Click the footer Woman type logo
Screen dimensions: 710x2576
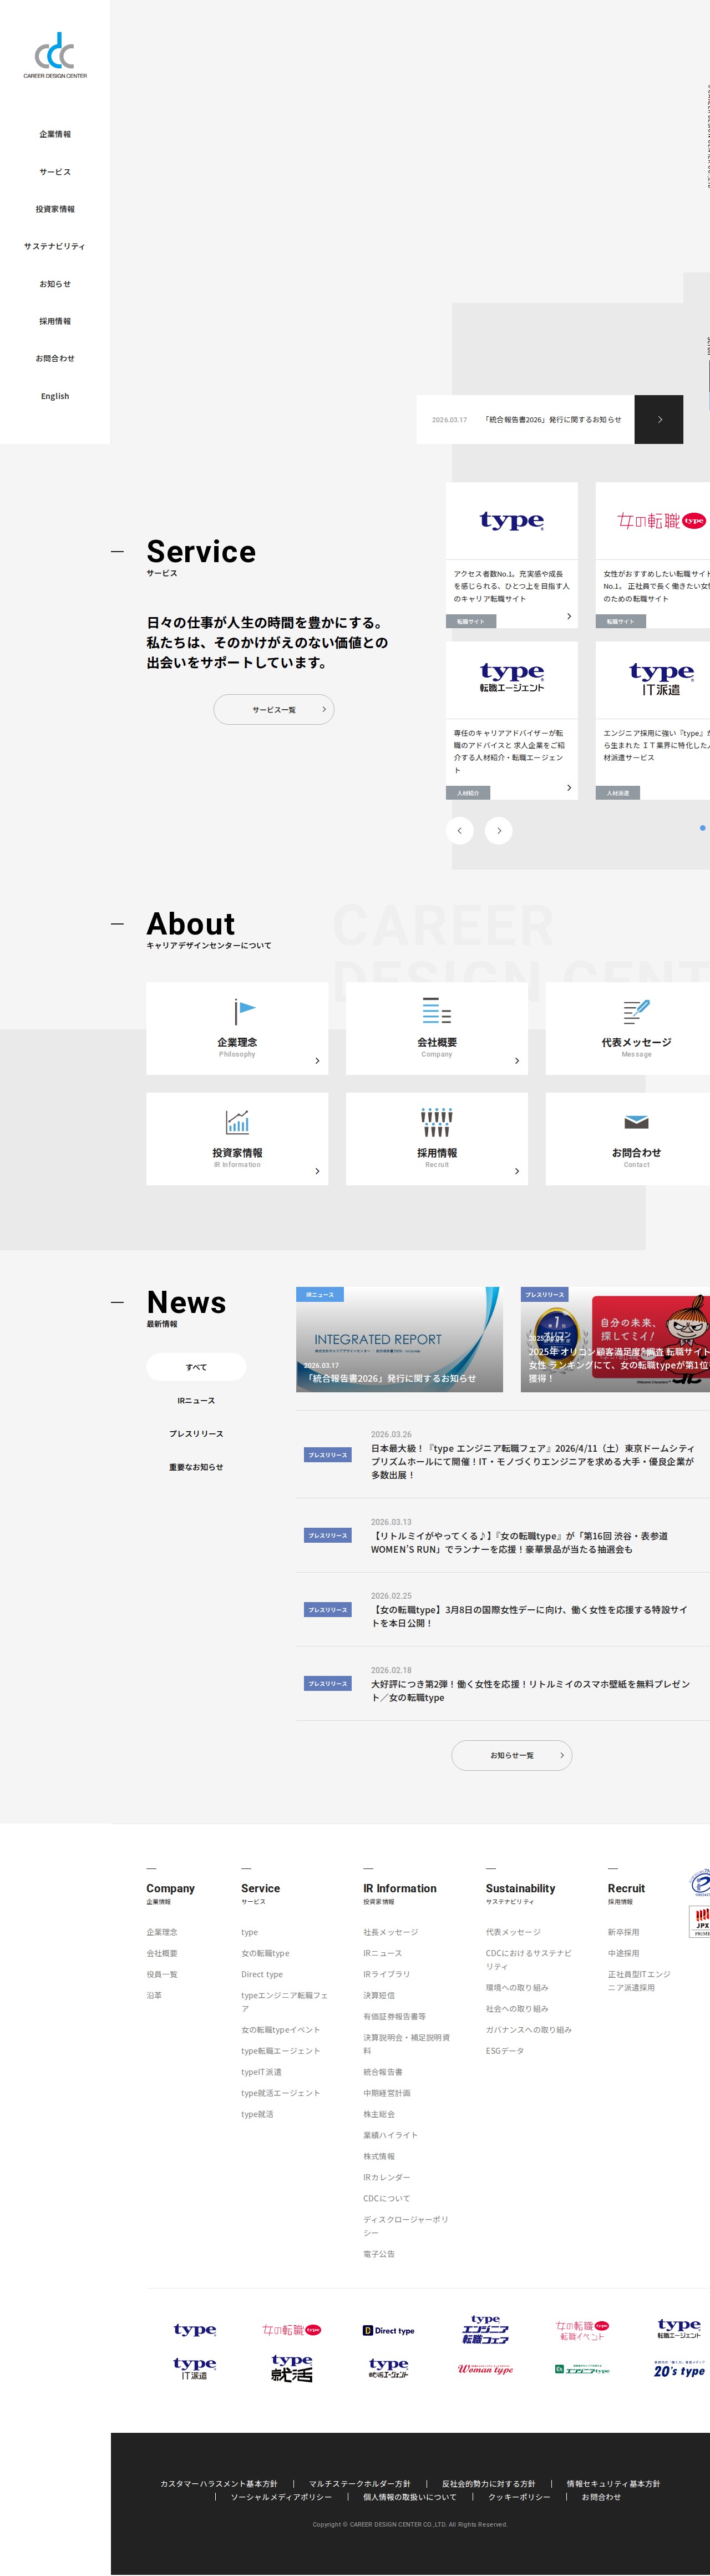[x=485, y=2369]
